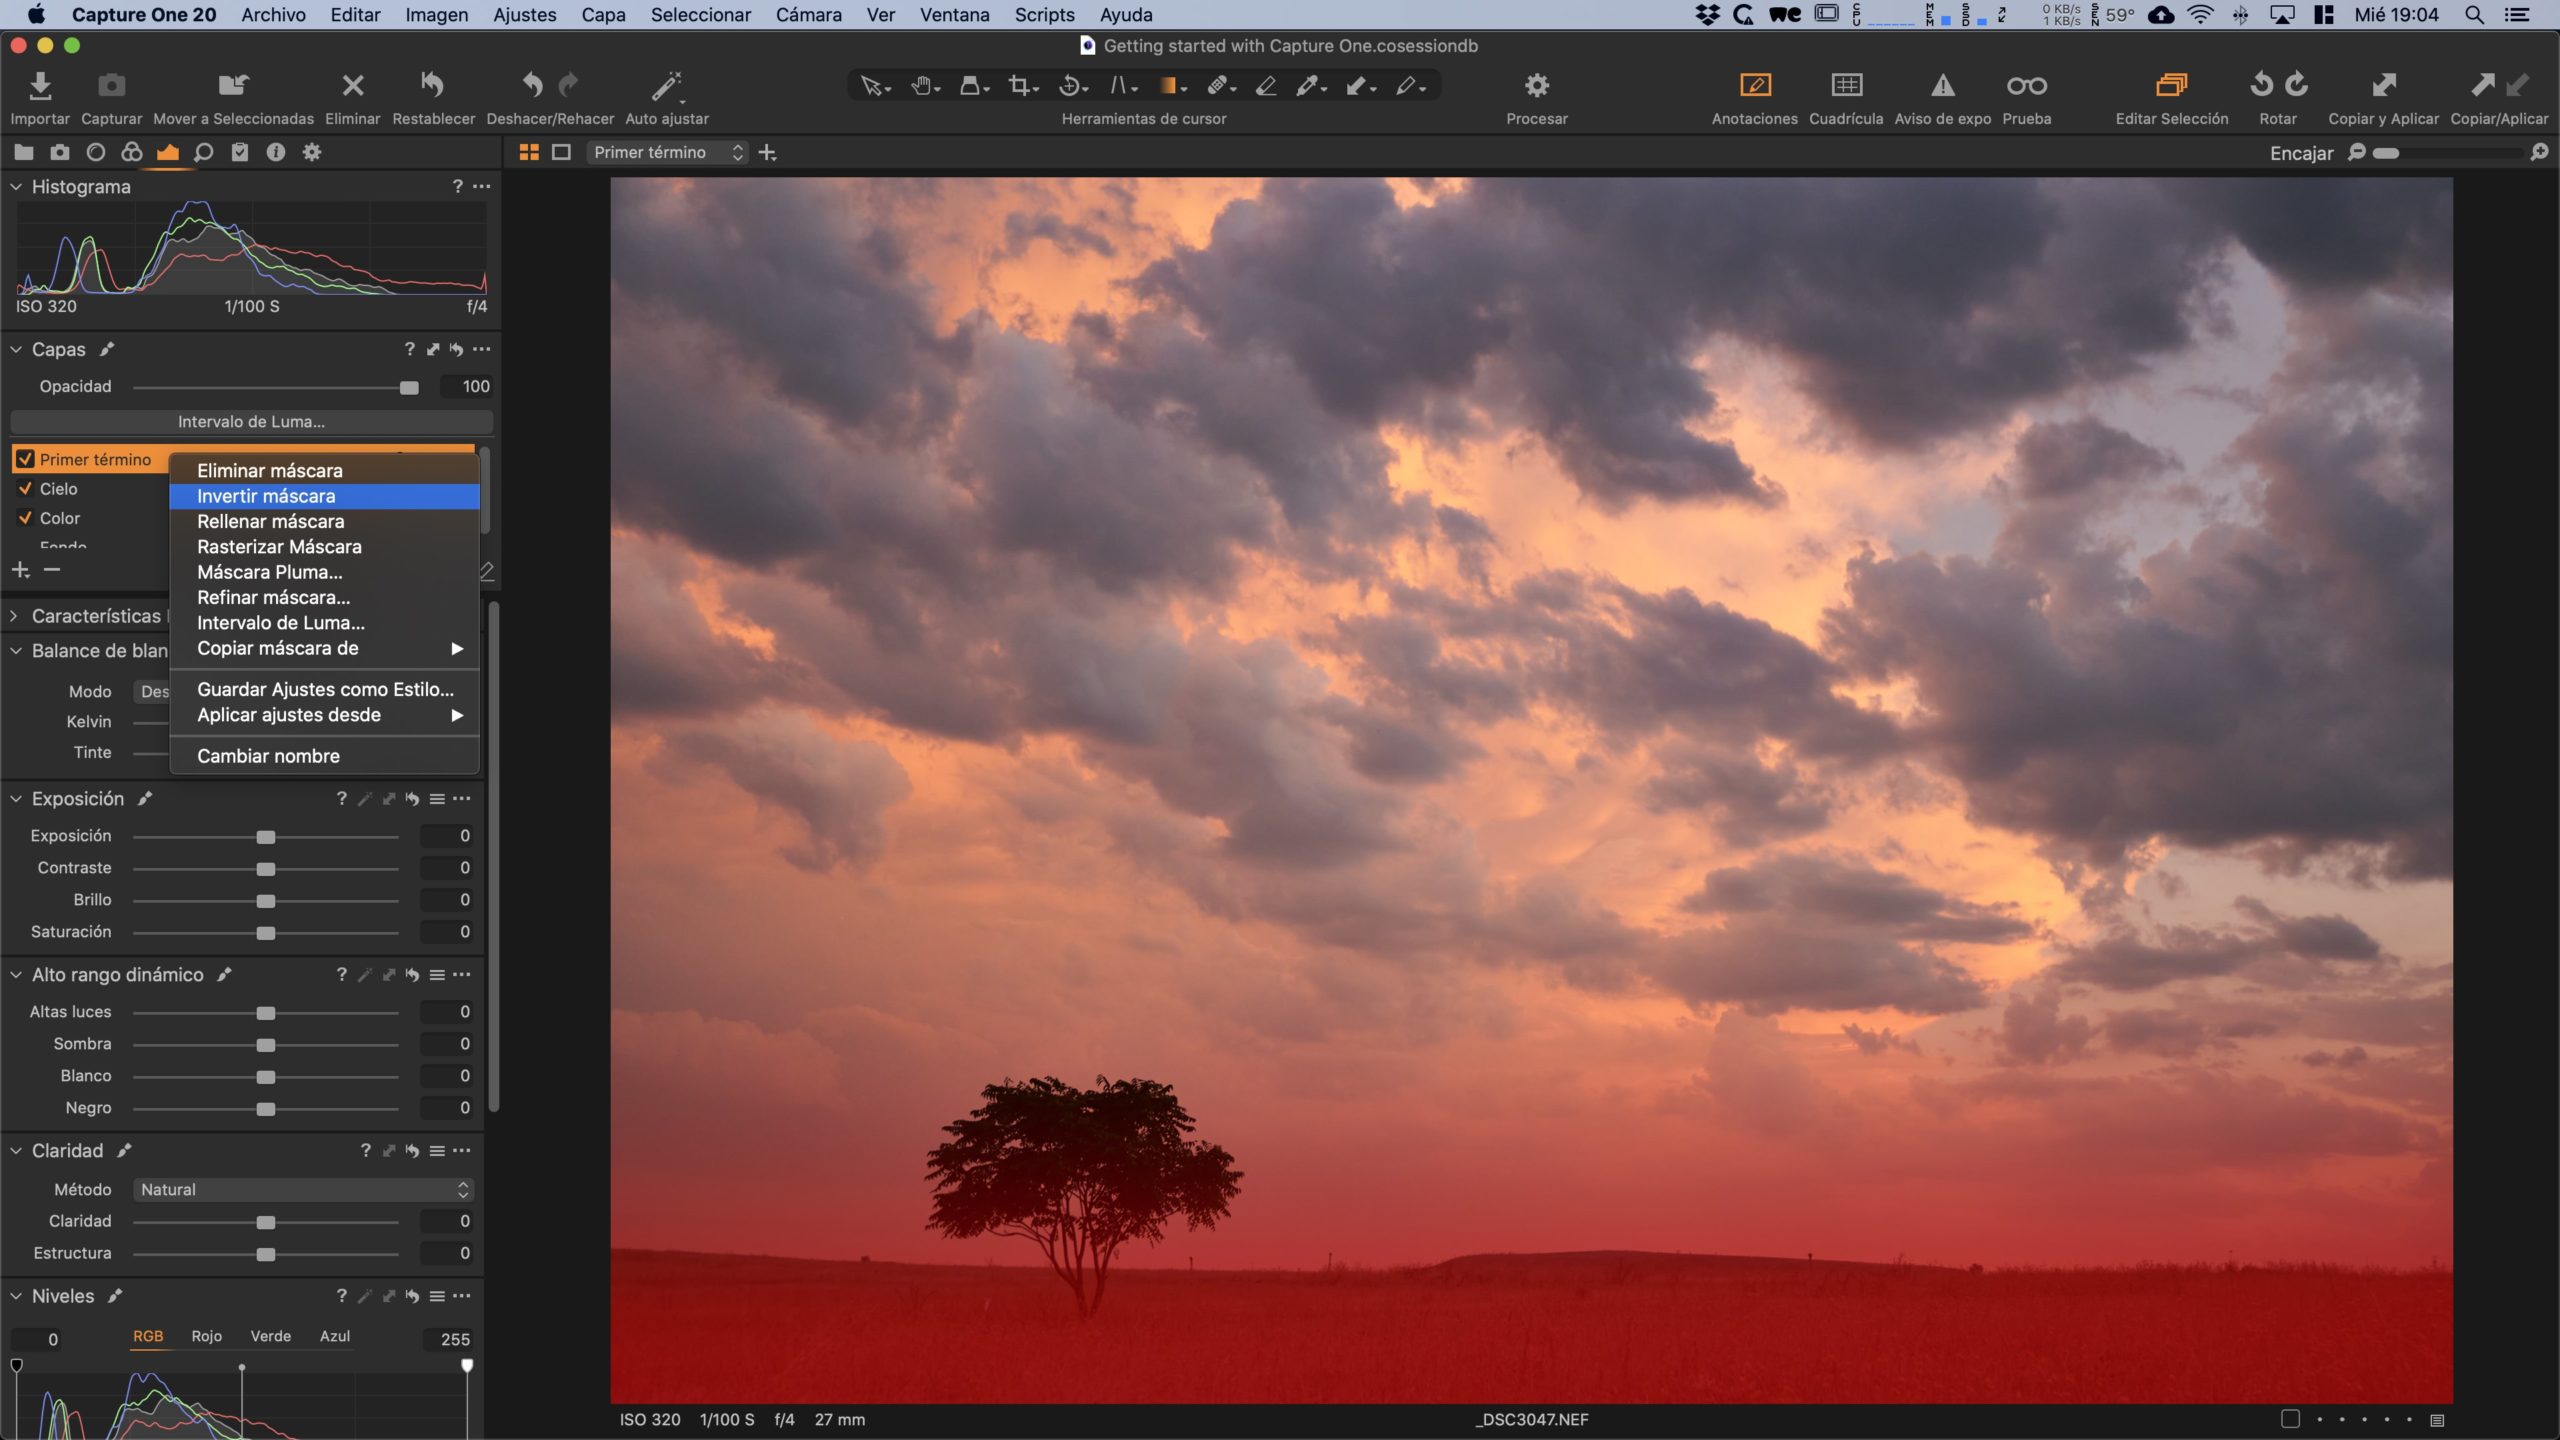
Task: Open the Primer término layer selector
Action: click(668, 152)
